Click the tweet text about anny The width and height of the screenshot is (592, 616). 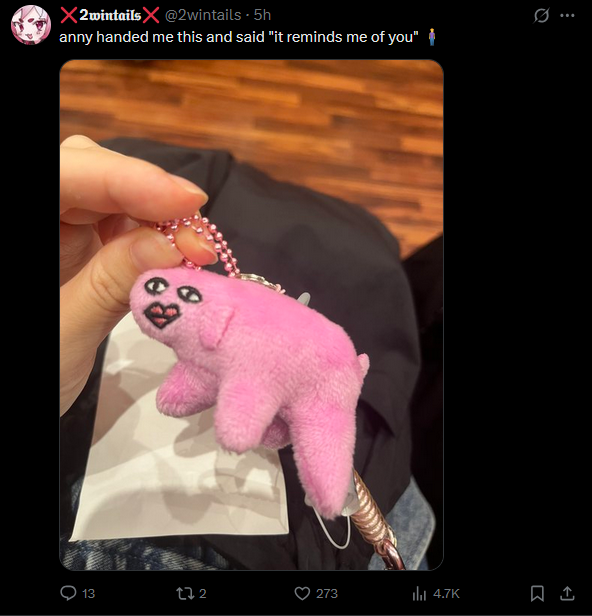(239, 37)
